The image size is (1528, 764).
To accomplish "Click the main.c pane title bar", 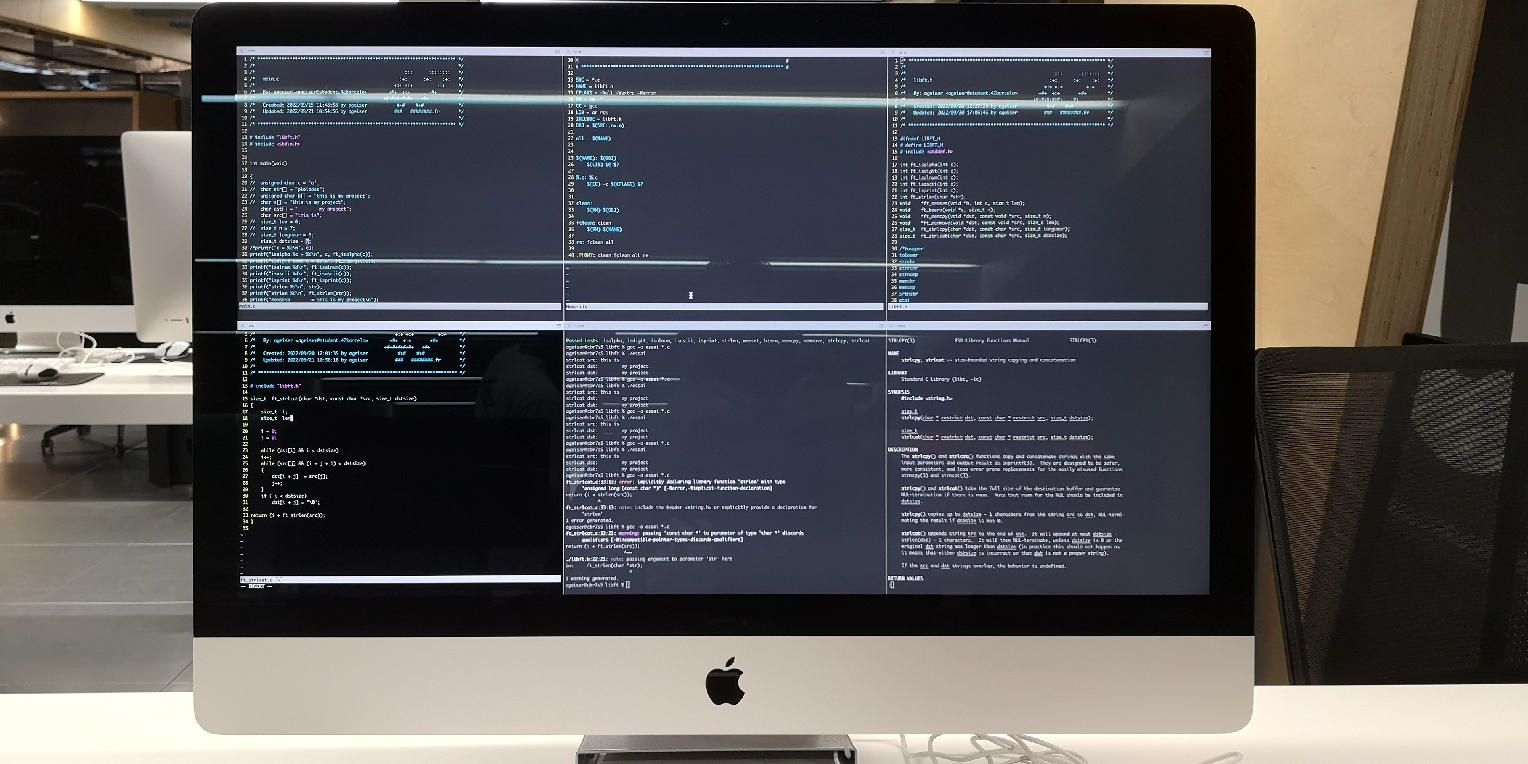I will (400, 50).
